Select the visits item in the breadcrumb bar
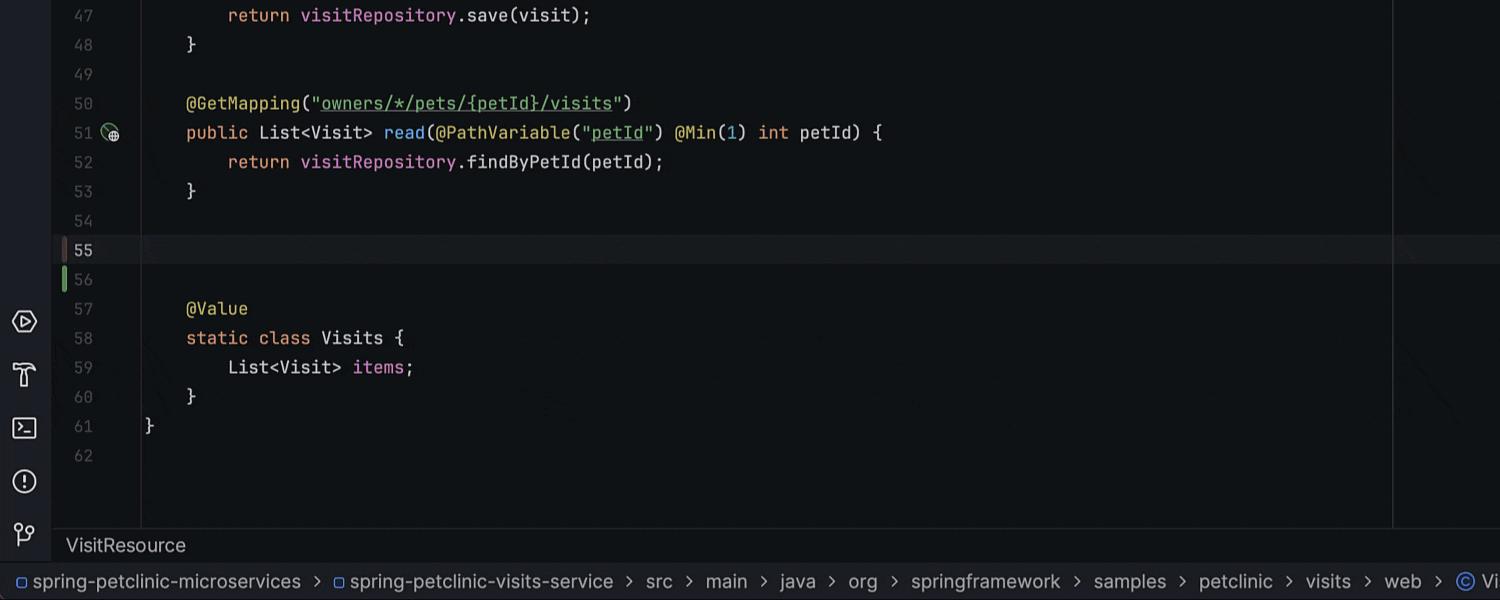 pyautogui.click(x=1327, y=581)
